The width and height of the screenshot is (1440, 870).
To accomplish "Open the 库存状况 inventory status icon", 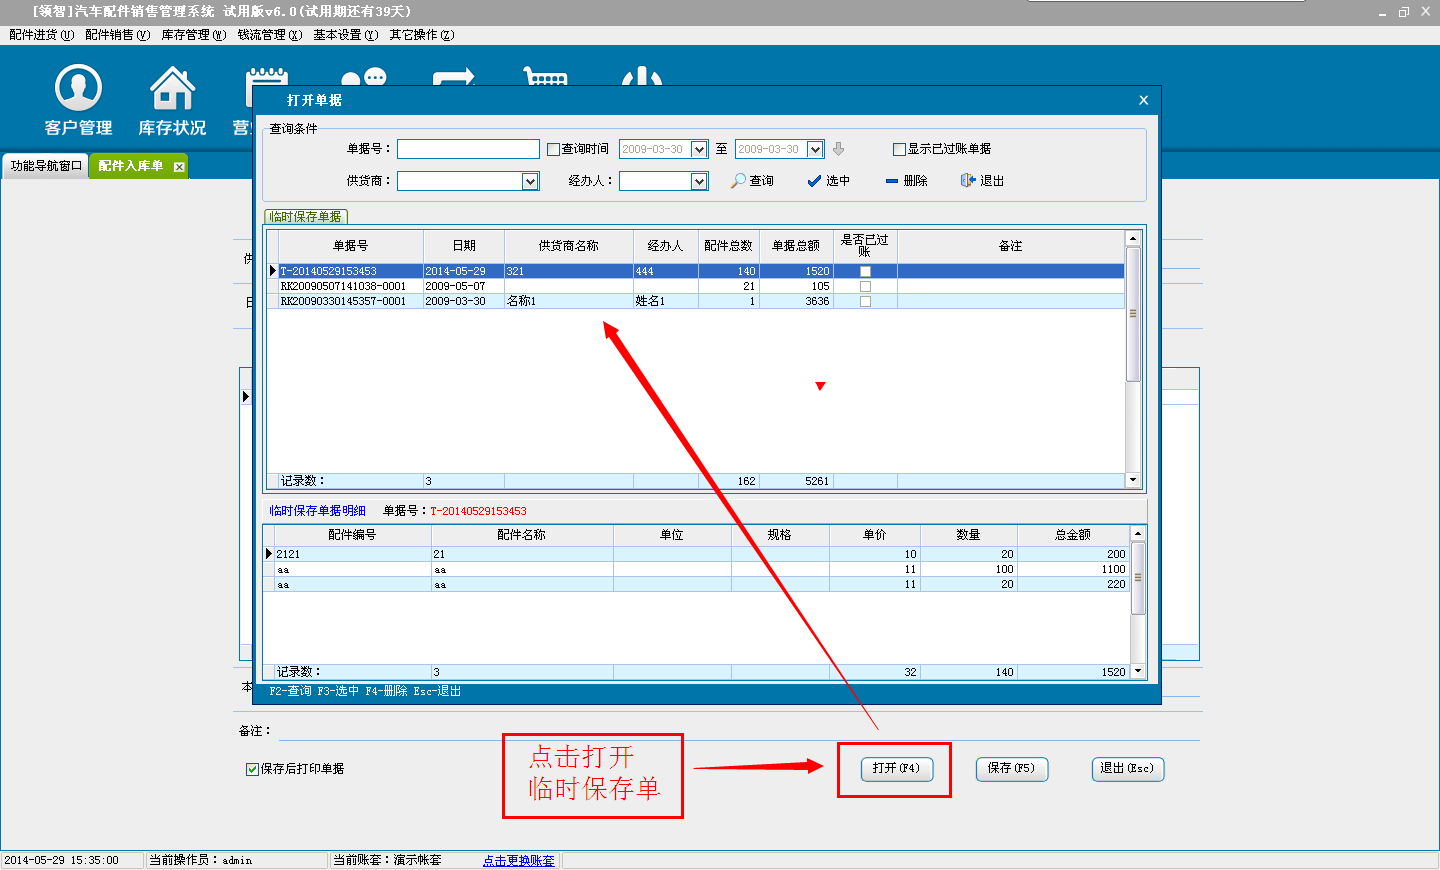I will 172,89.
